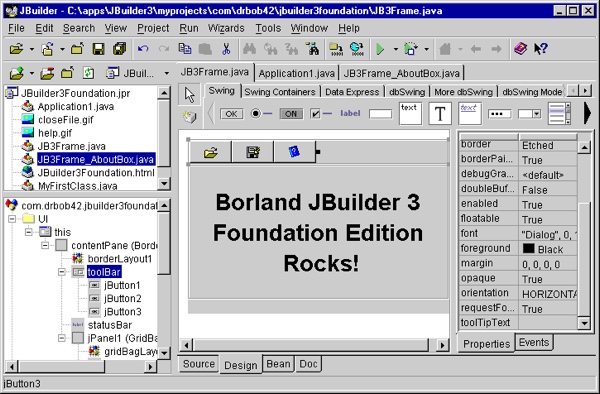Collapse the toolBar node in component tree

(x=62, y=272)
